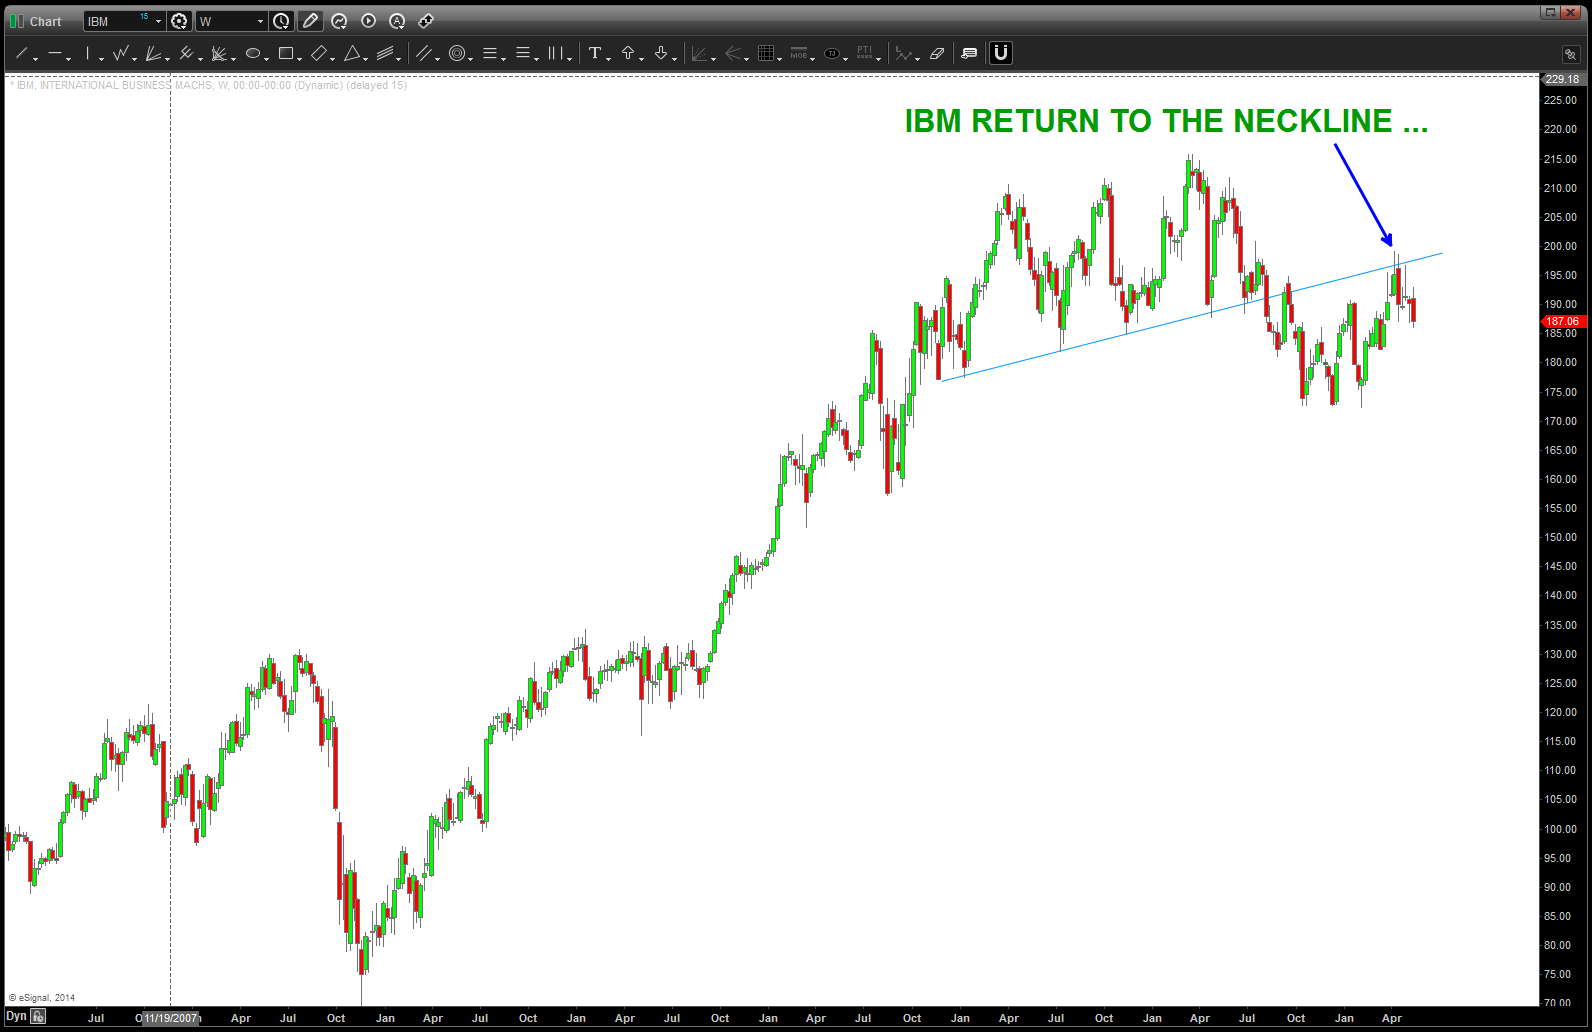Click the Dyn label at bottom left
The image size is (1592, 1032).
click(16, 1017)
